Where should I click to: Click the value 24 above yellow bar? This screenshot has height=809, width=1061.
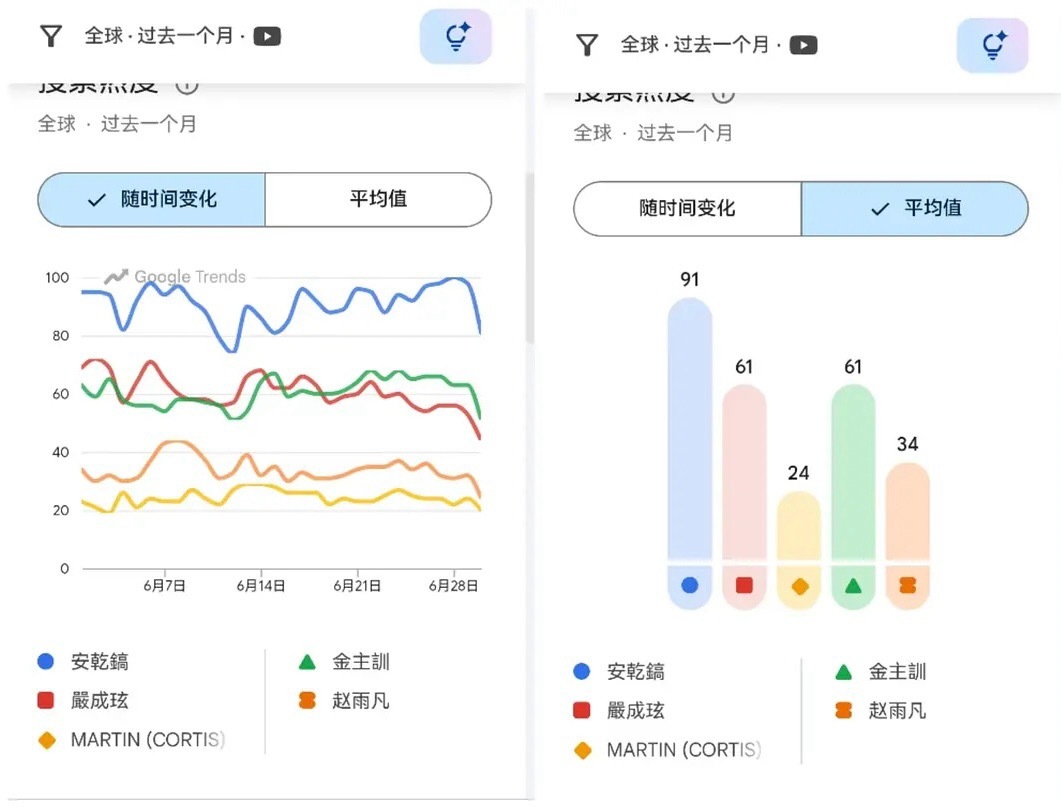point(798,473)
